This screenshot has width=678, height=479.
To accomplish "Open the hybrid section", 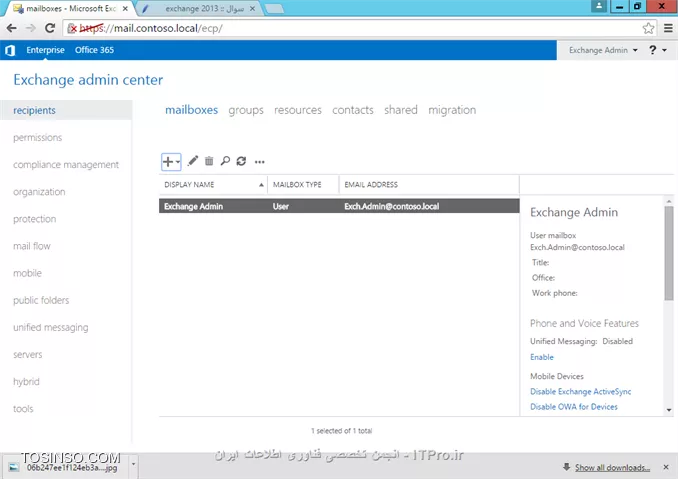I will point(26,382).
